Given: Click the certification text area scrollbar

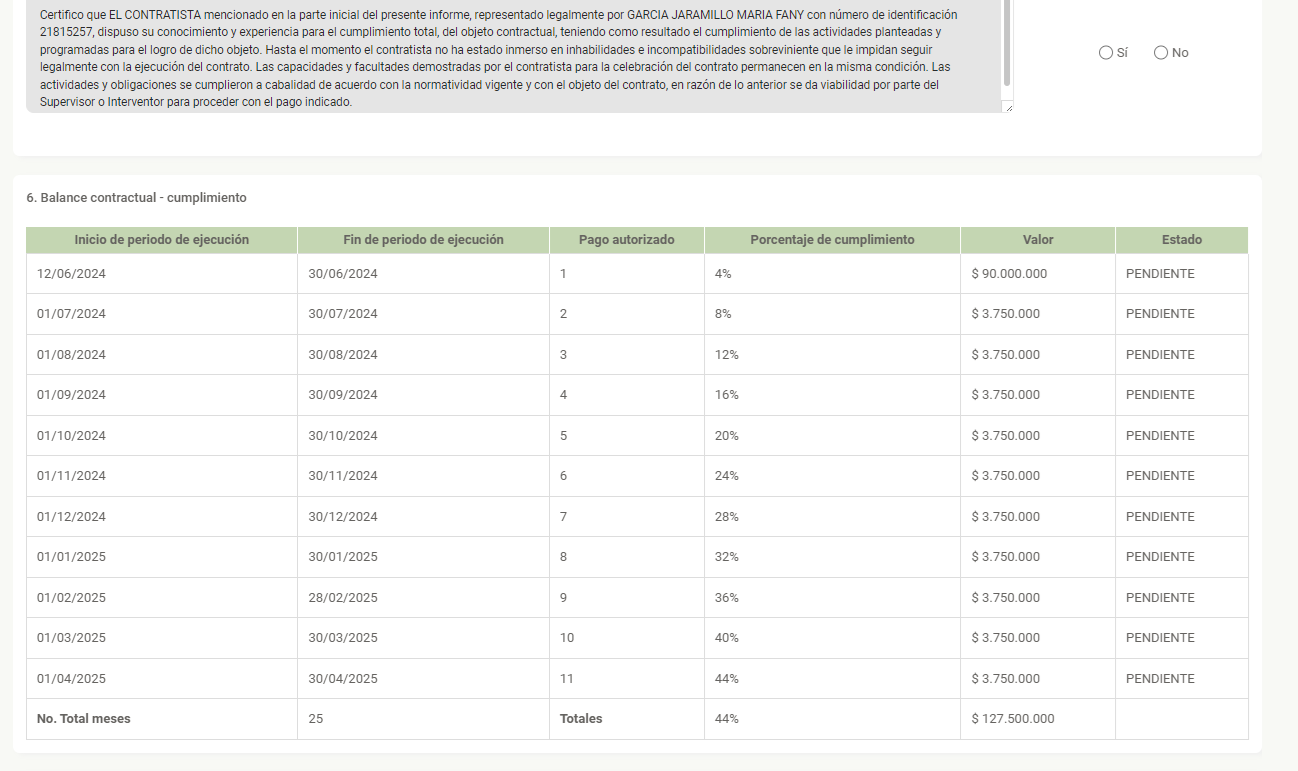Looking at the screenshot, I should [x=1007, y=44].
